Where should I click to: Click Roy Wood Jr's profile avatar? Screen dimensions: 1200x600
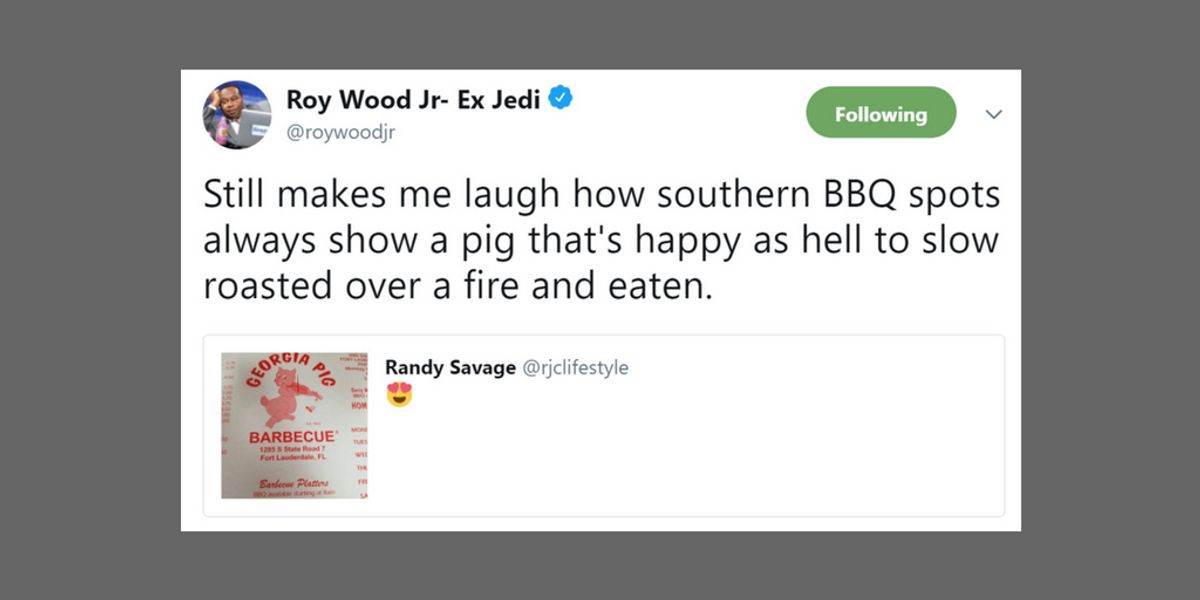[237, 113]
